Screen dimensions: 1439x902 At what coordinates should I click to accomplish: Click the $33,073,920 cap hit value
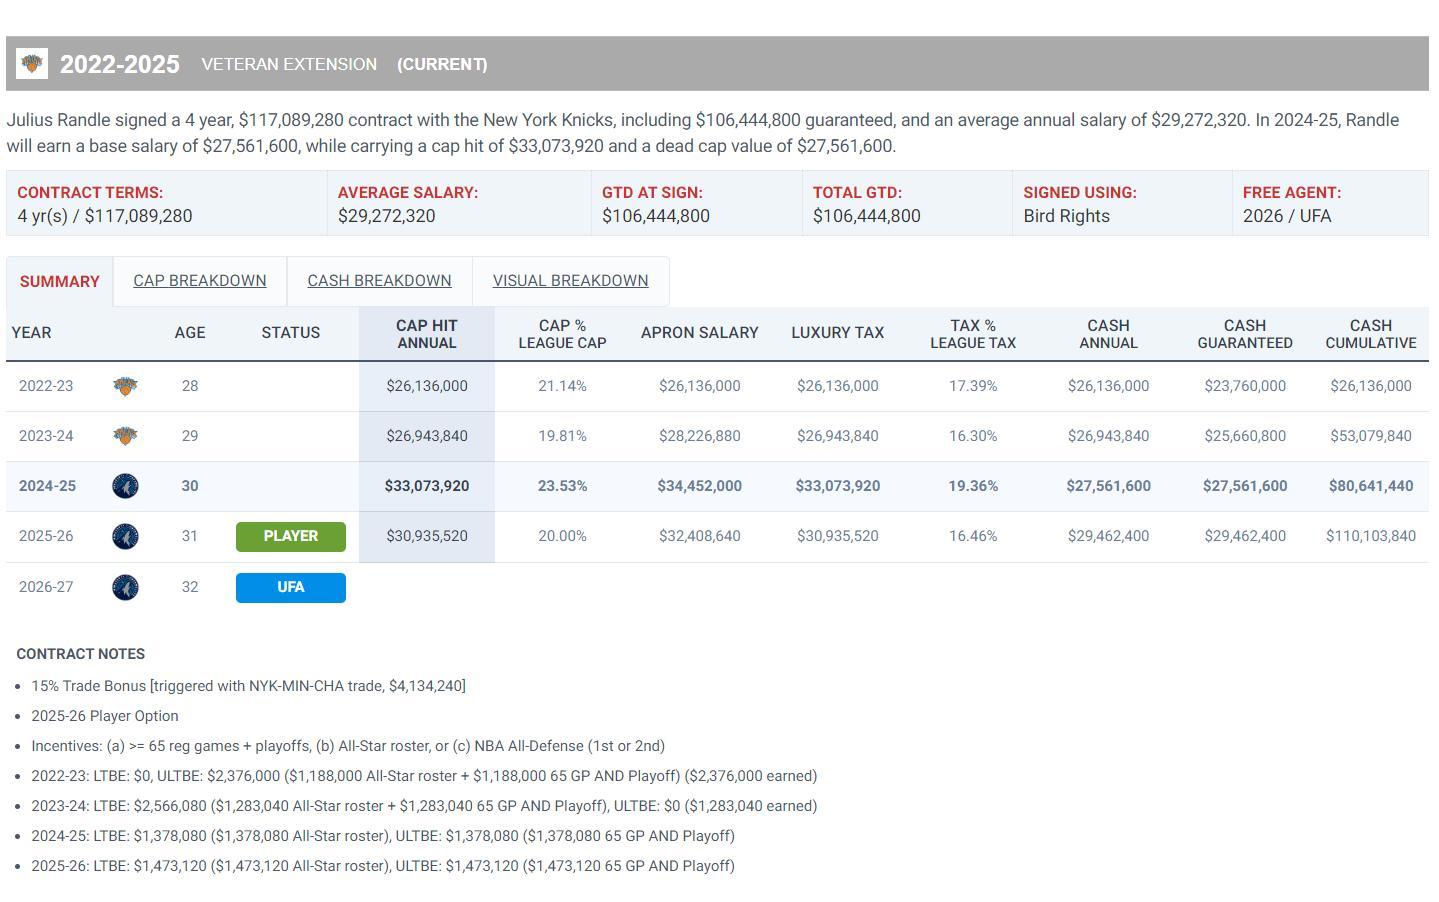tap(426, 486)
